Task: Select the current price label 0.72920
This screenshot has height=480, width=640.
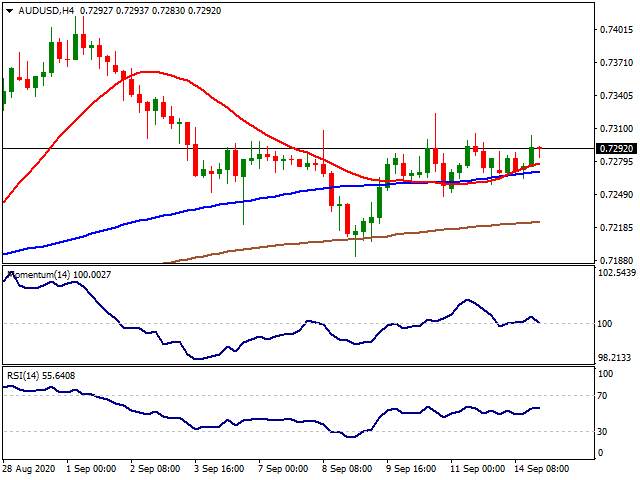Action: tap(617, 149)
